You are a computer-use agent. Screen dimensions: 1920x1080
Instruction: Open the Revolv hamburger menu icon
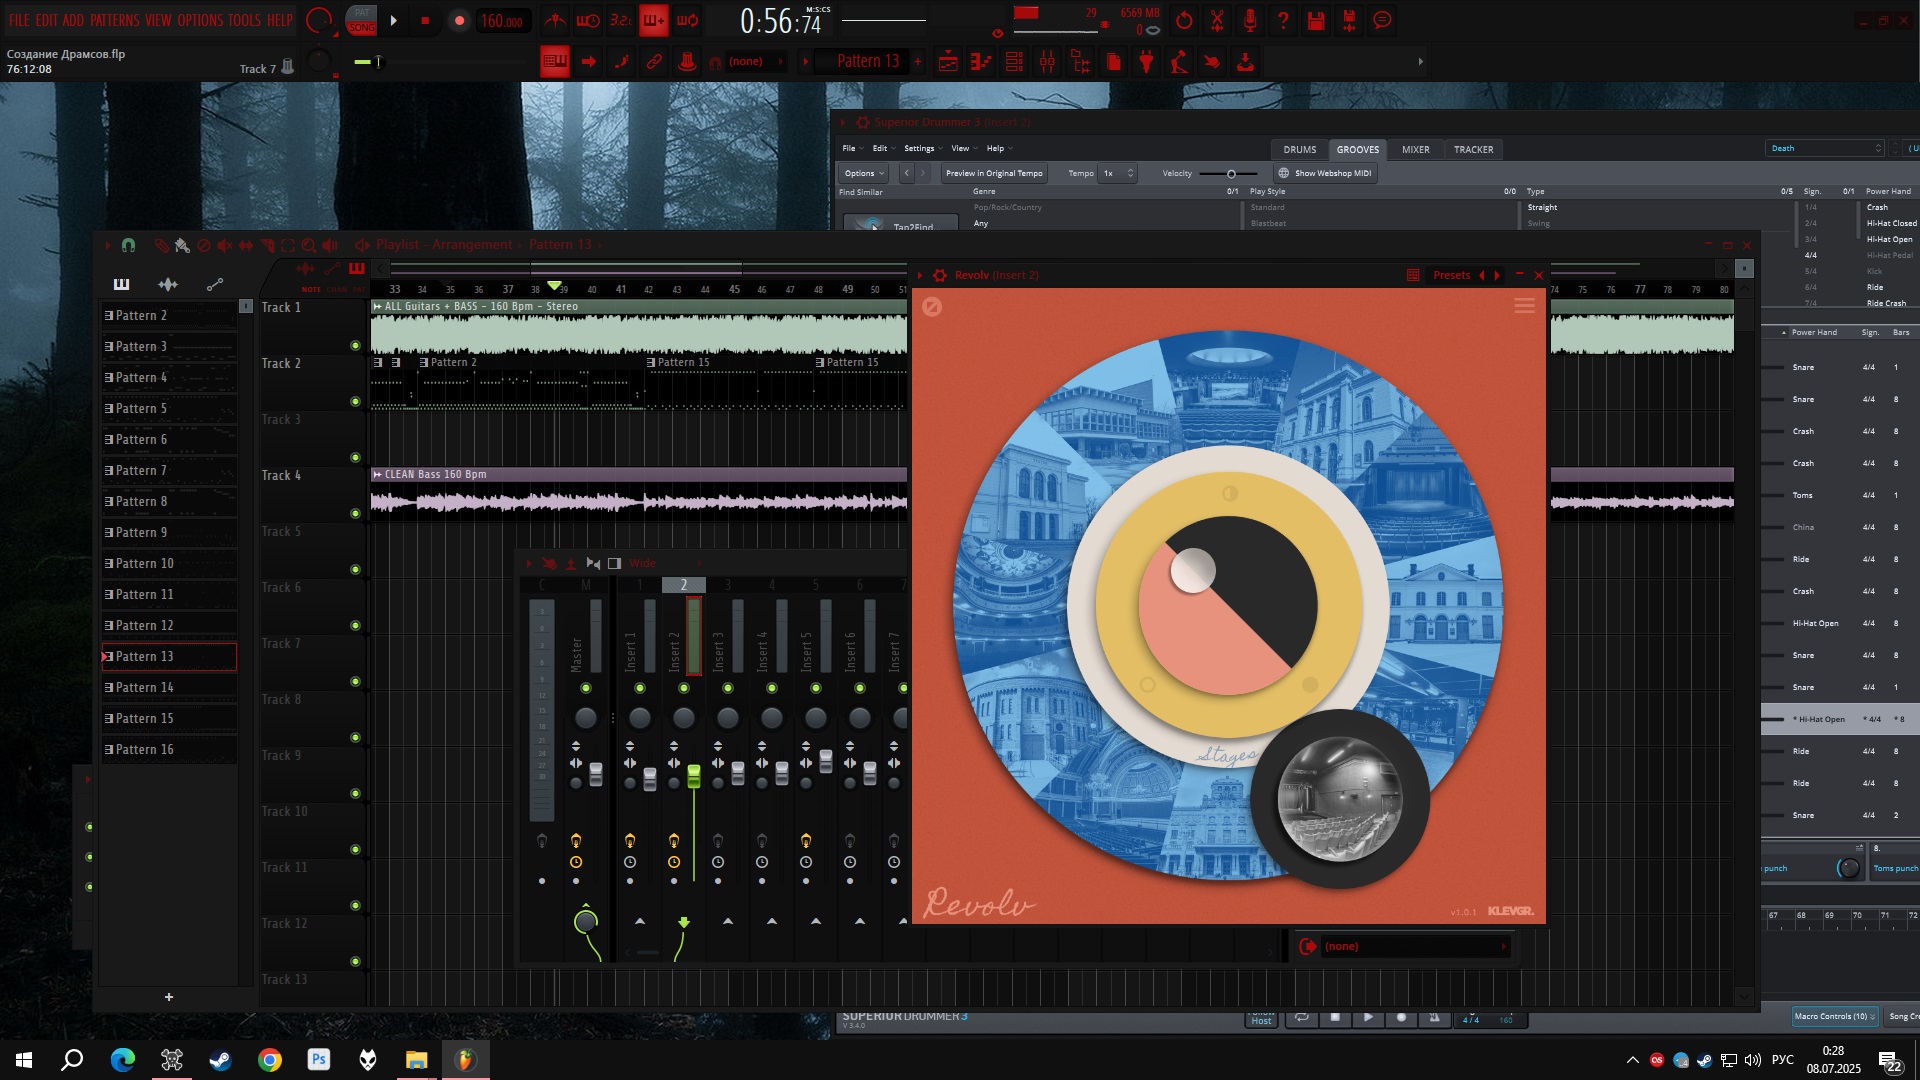[1524, 306]
